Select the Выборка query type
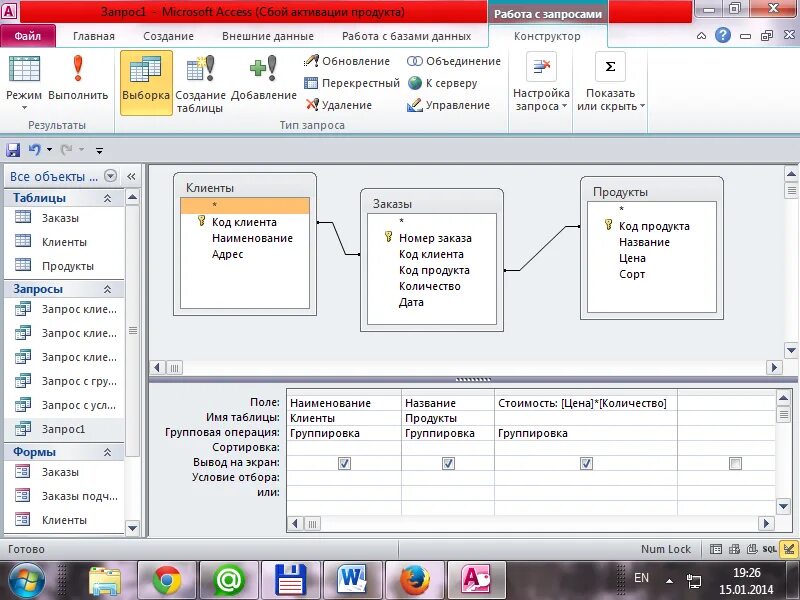The width and height of the screenshot is (800, 600). coord(146,82)
